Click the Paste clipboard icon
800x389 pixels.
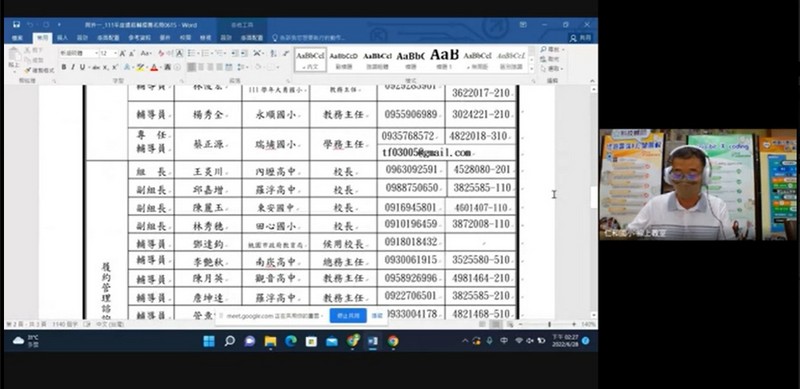[14, 56]
